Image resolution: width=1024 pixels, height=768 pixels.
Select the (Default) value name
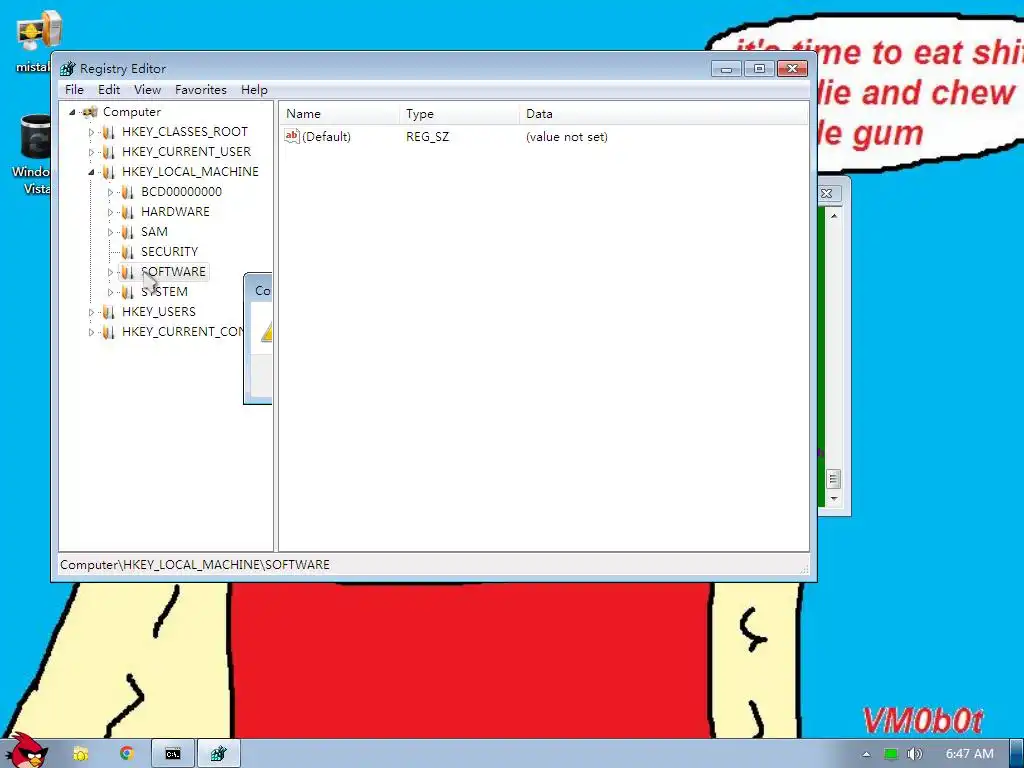pyautogui.click(x=327, y=136)
